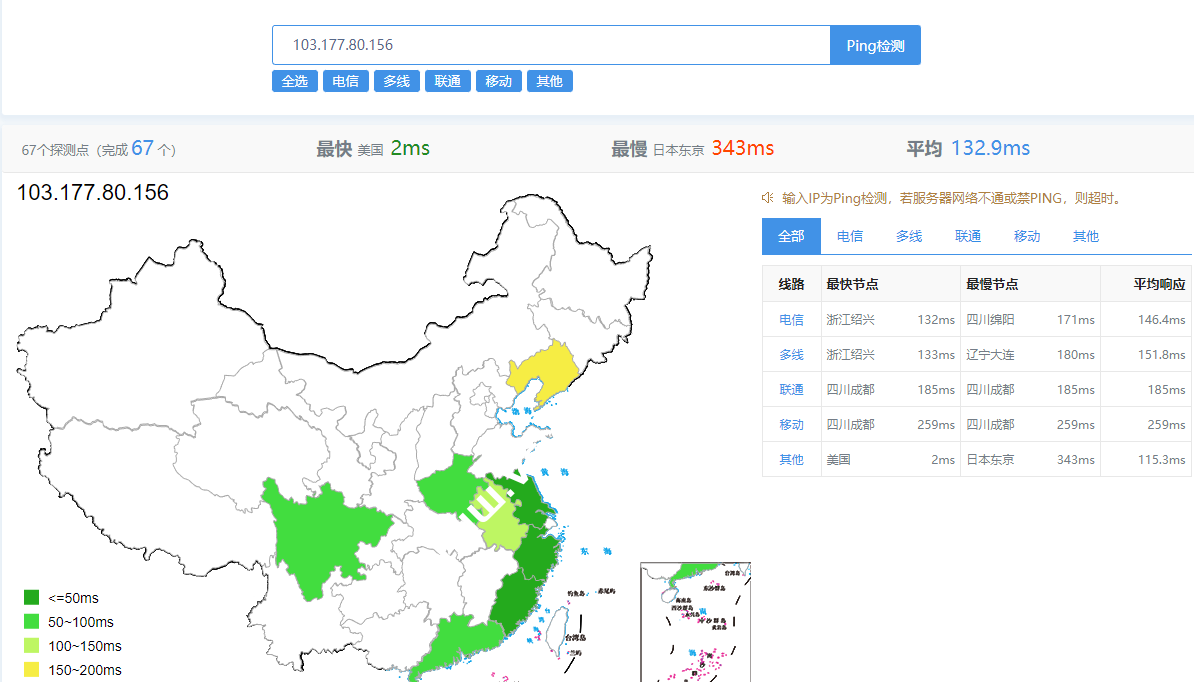Switch to the 联通 results tab
This screenshot has height=682, width=1194.
point(967,236)
